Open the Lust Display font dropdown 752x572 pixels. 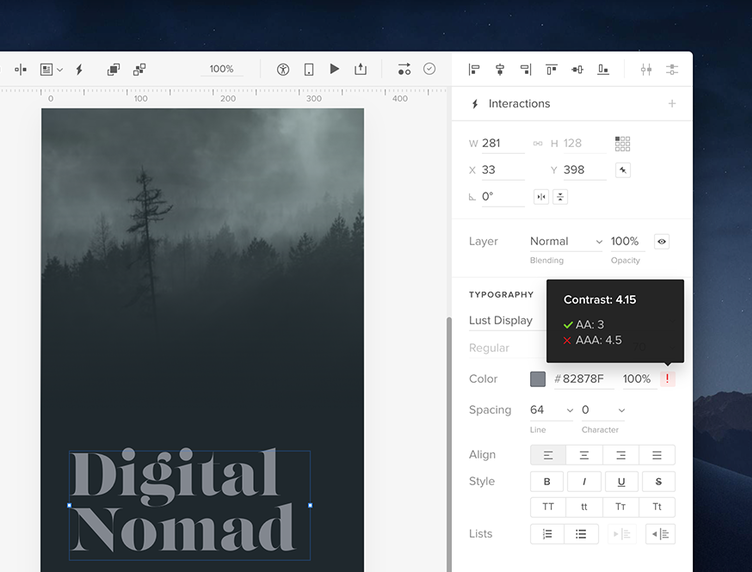pyautogui.click(x=507, y=320)
